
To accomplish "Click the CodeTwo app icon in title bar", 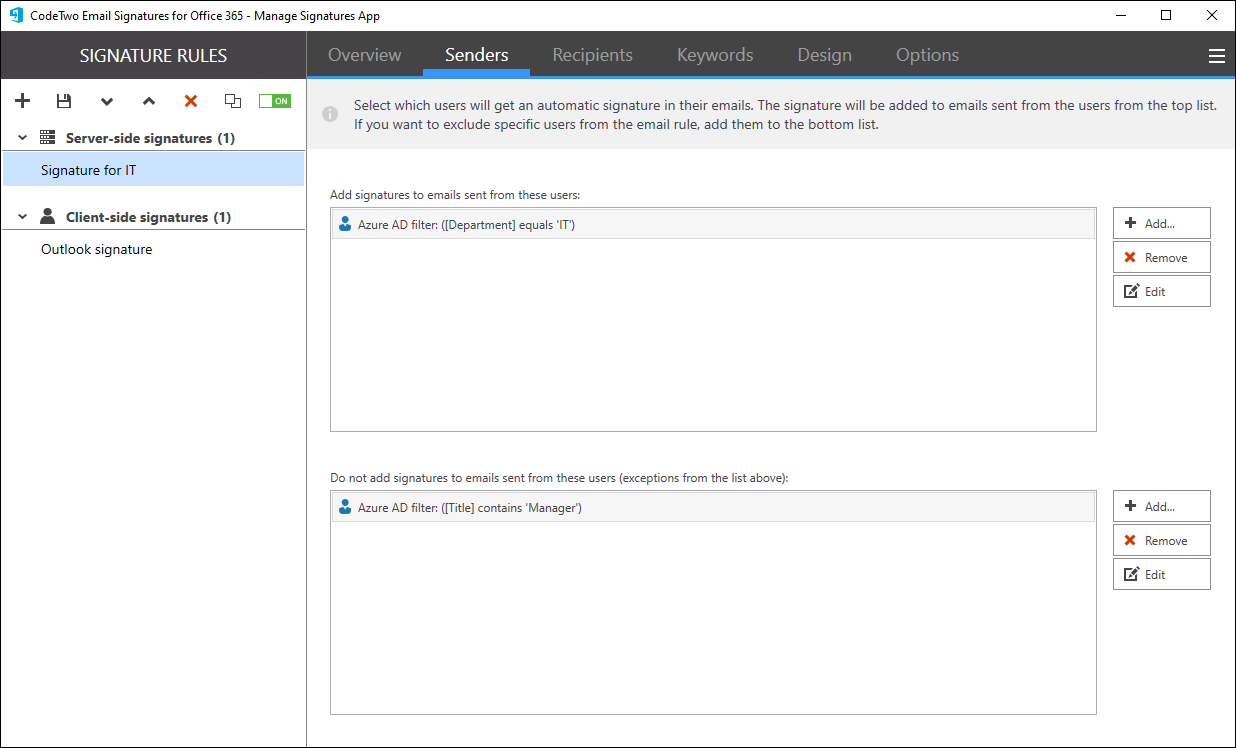I will [16, 15].
